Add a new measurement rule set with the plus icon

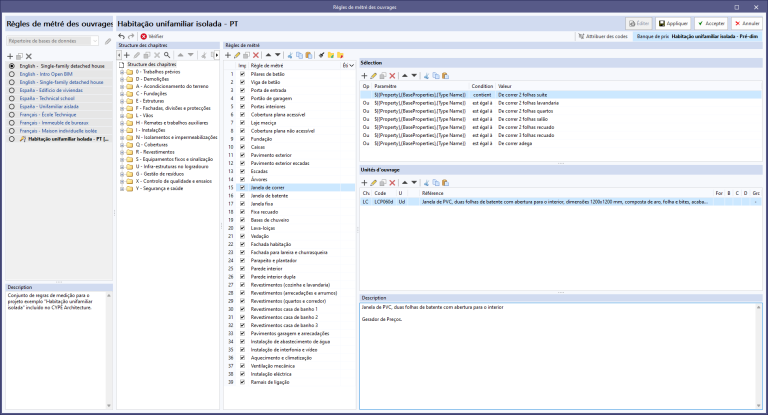(10, 56)
